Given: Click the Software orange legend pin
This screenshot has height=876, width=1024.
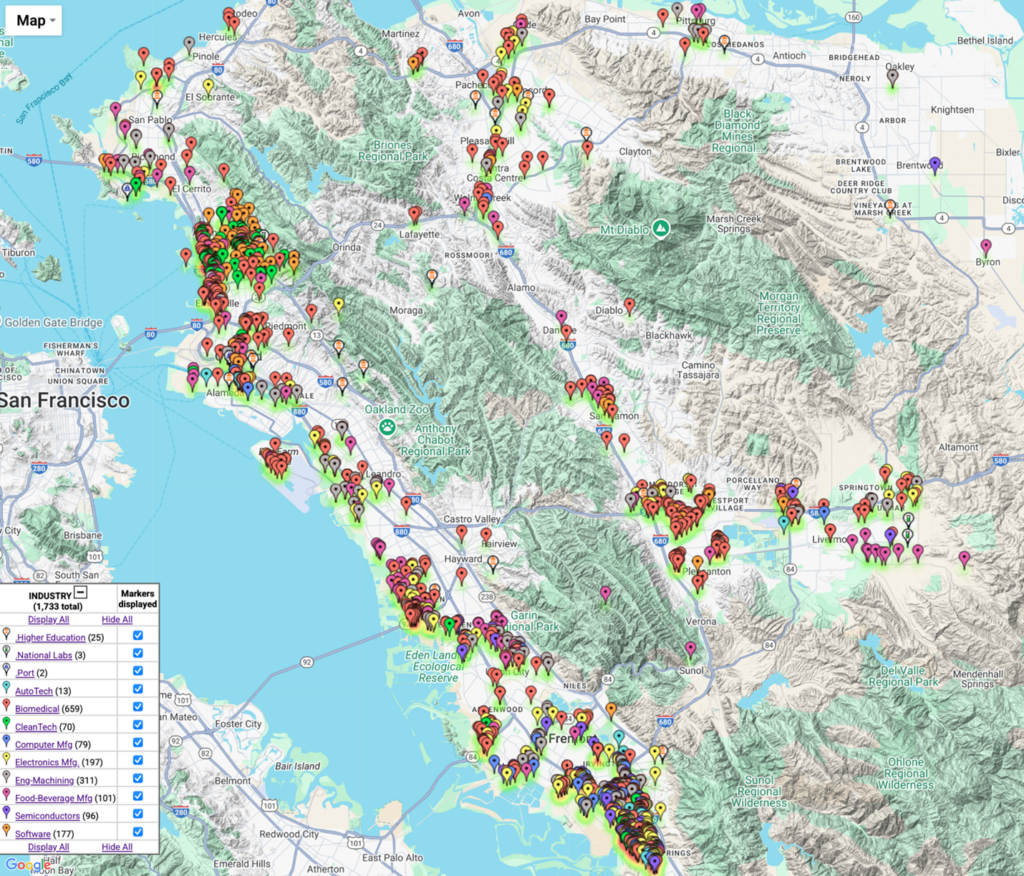Looking at the screenshot, I should pyautogui.click(x=7, y=831).
